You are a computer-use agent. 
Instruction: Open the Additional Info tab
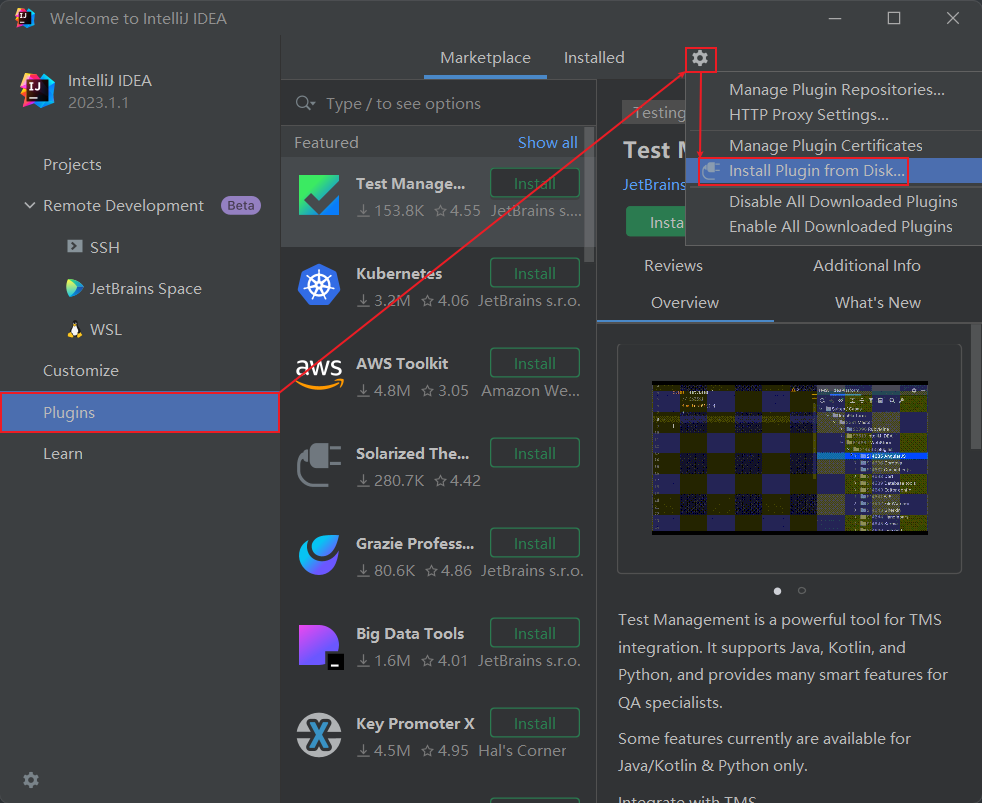(867, 266)
